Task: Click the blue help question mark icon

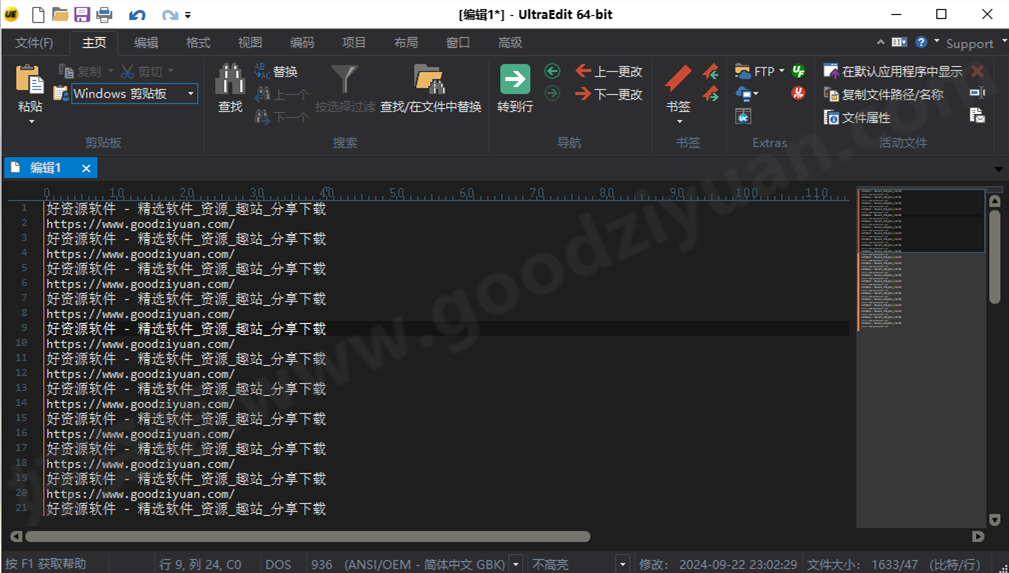Action: point(921,42)
